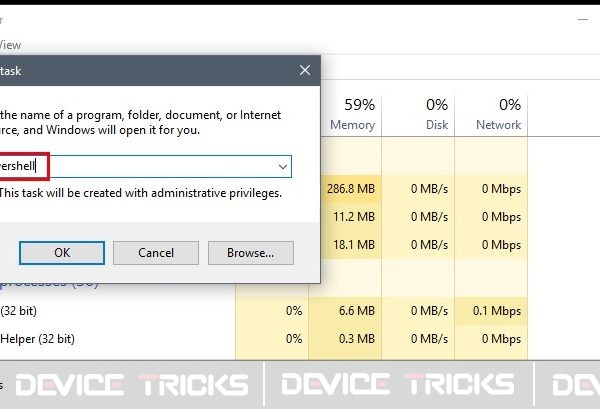Select the 6.6 MB memory cell
Screen dimensions: 600x409
357,311
